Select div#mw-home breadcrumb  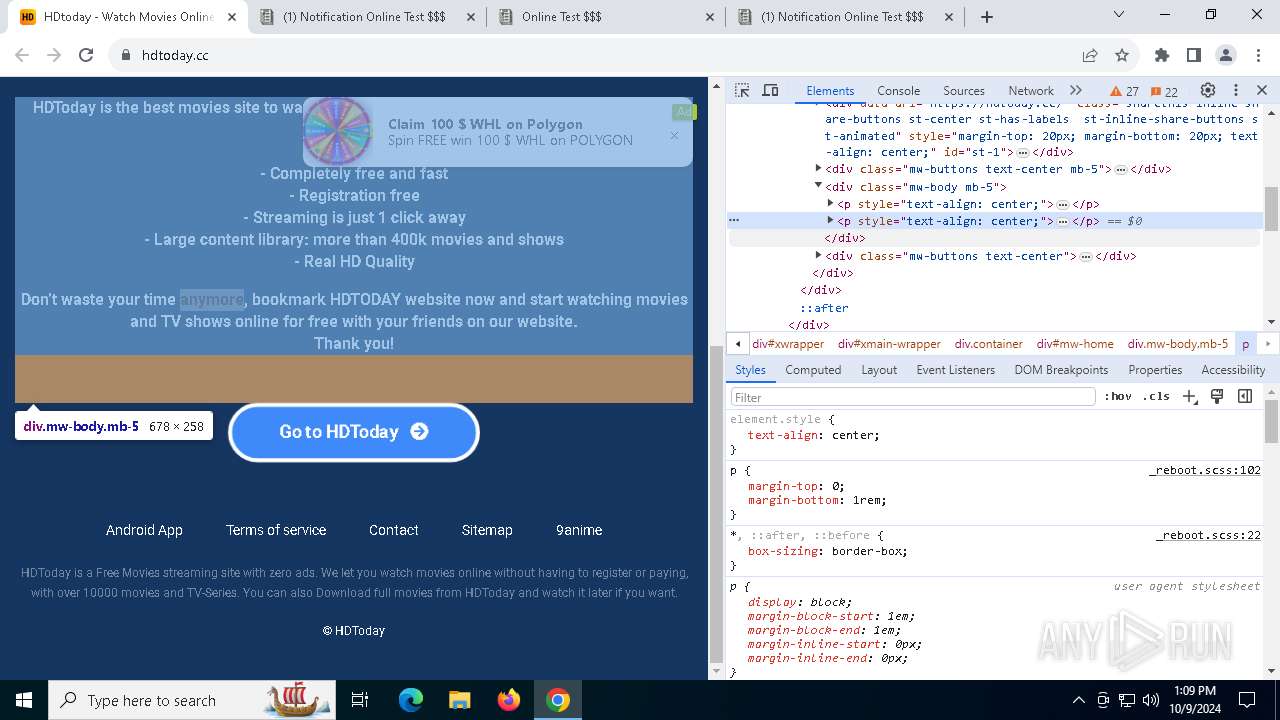[x=1075, y=343]
